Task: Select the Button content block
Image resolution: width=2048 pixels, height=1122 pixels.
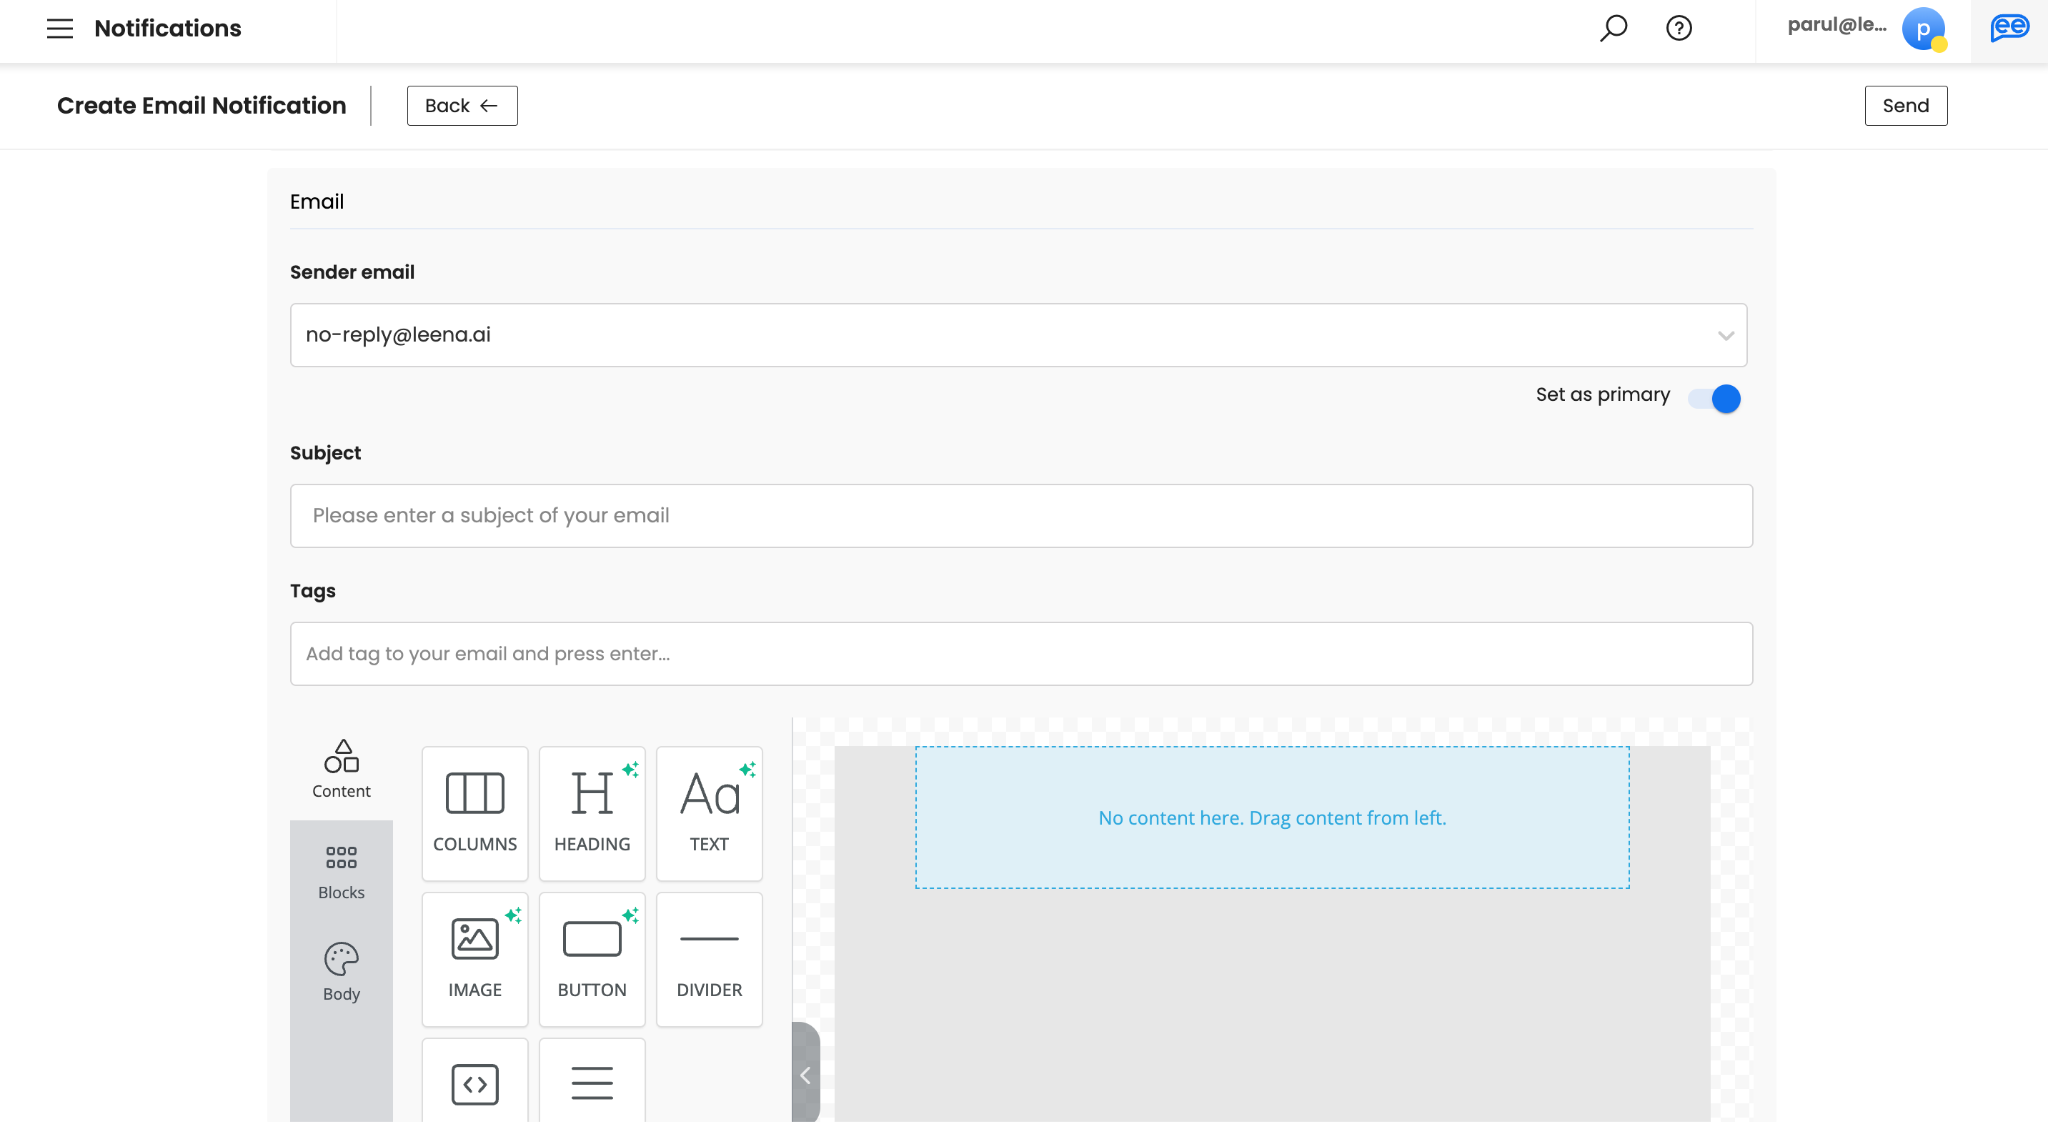Action: (592, 958)
